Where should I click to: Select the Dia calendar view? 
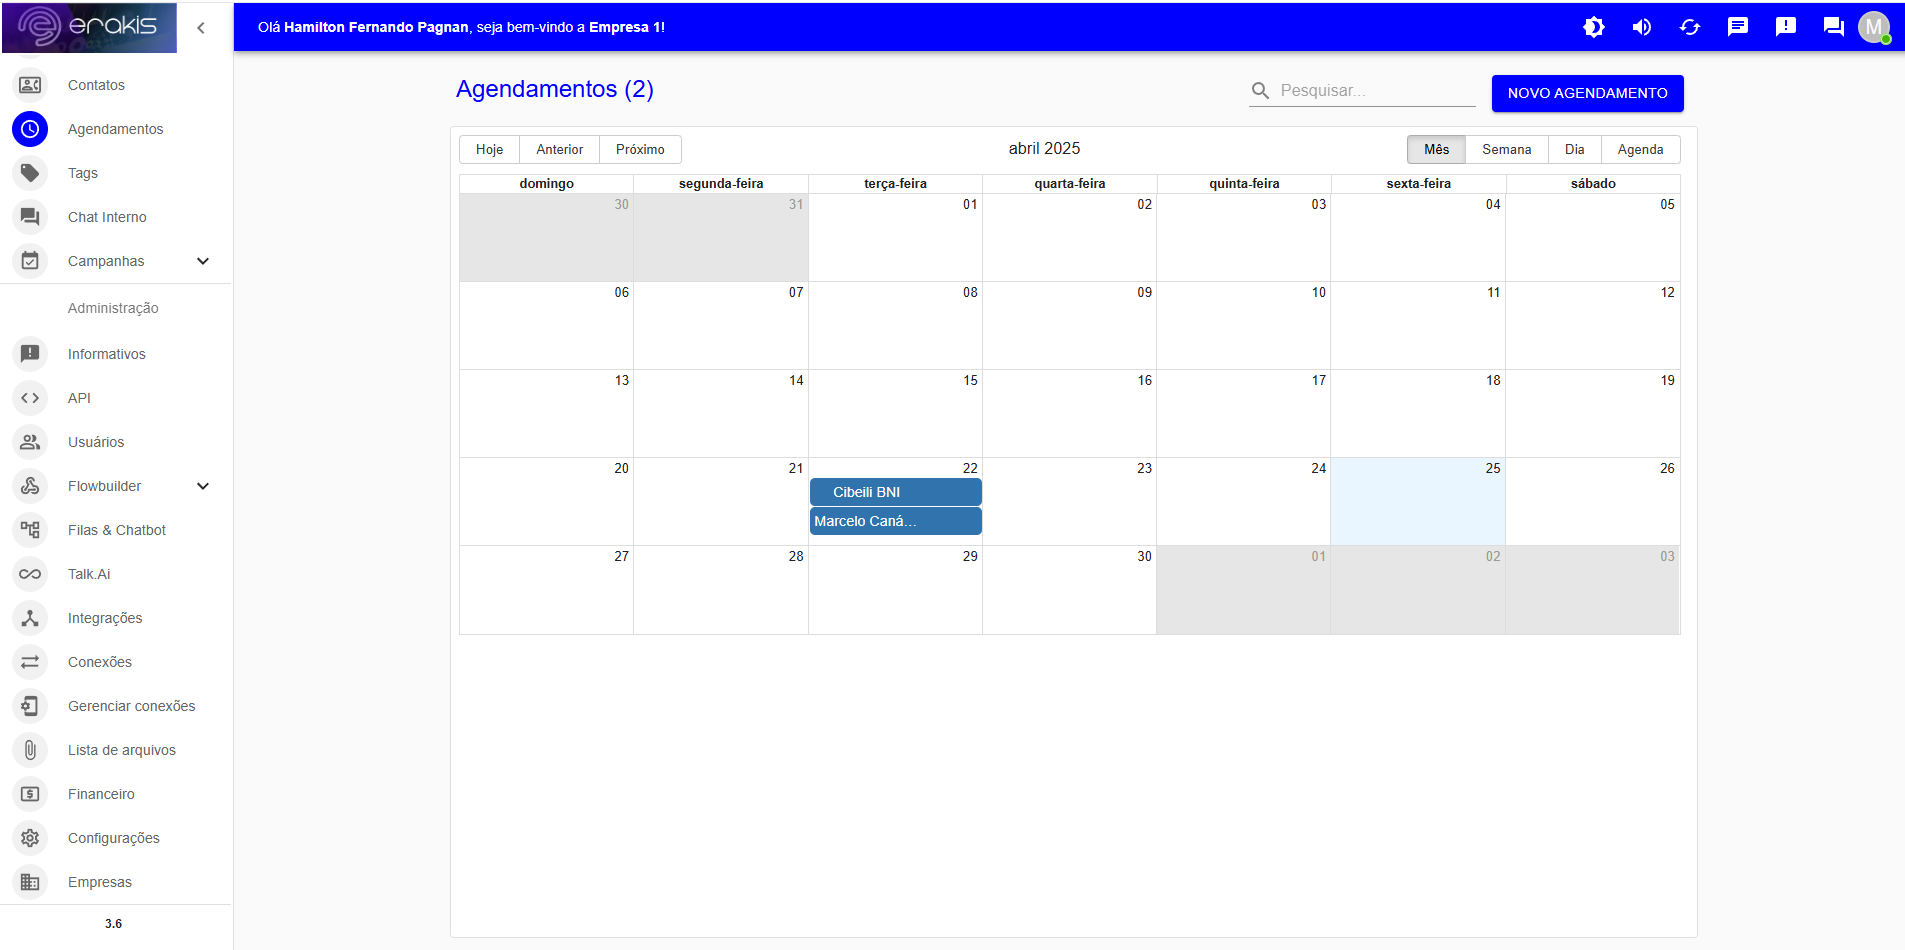click(1574, 149)
